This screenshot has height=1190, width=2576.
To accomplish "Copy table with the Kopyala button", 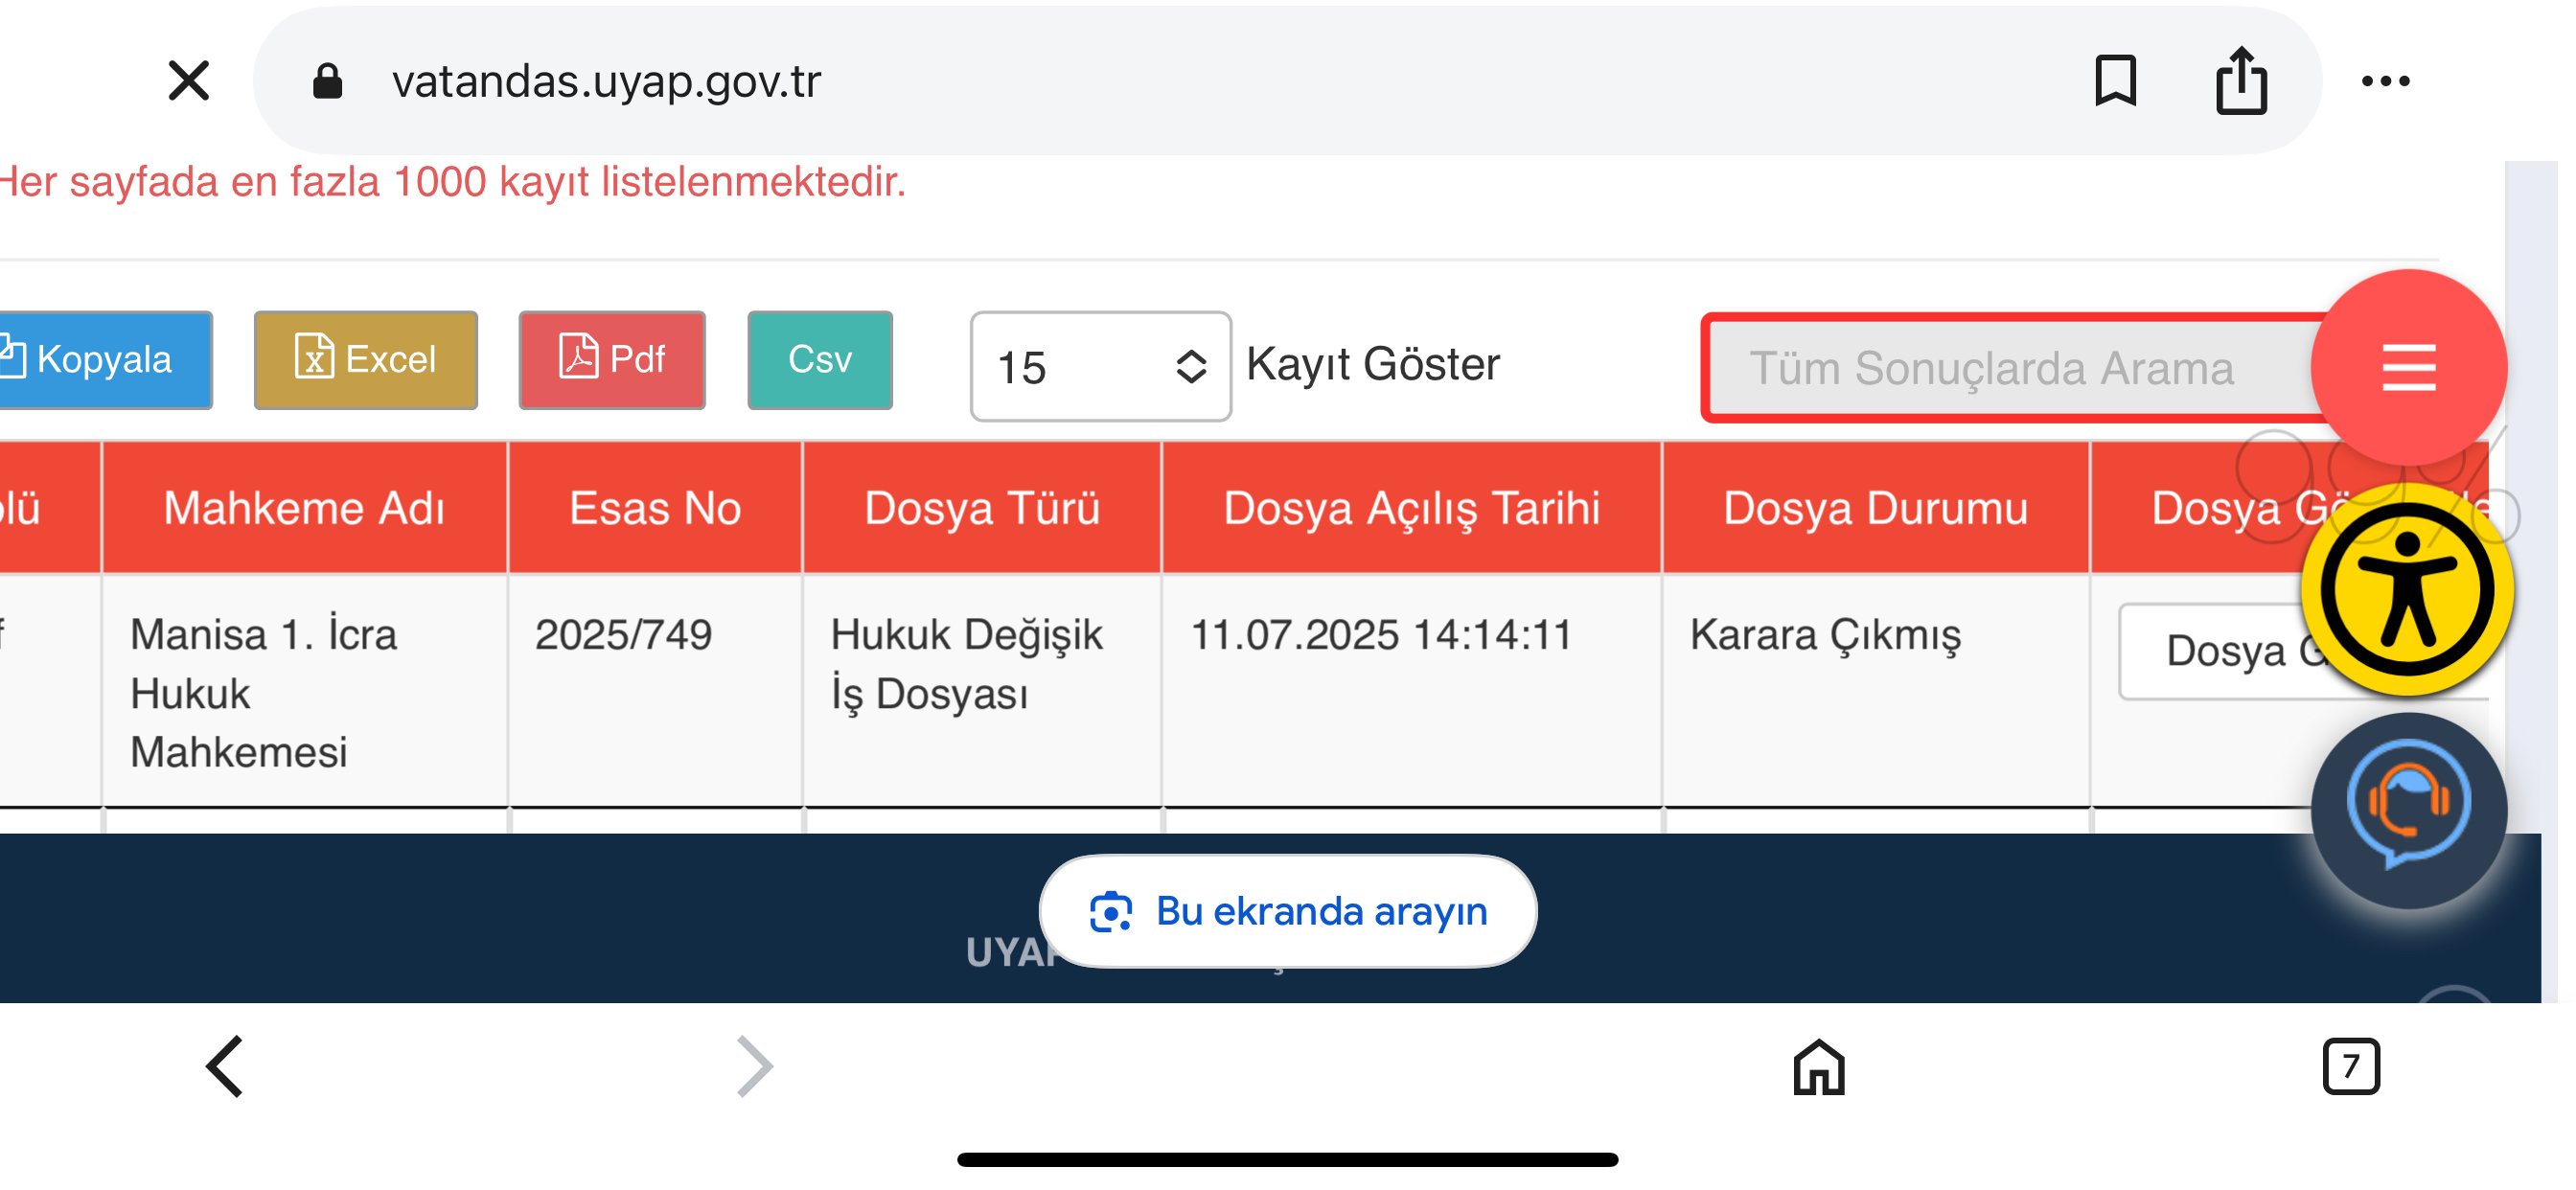I will click(104, 360).
